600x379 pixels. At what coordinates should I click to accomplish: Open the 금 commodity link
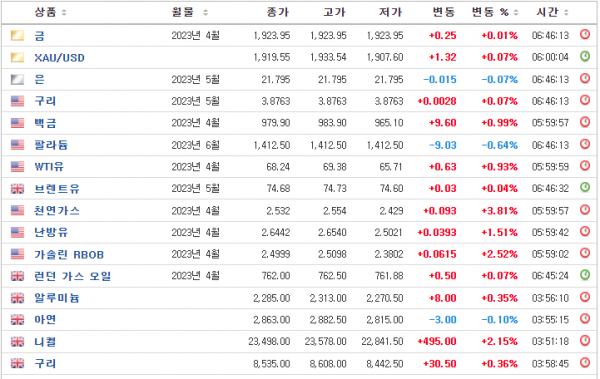(x=40, y=36)
